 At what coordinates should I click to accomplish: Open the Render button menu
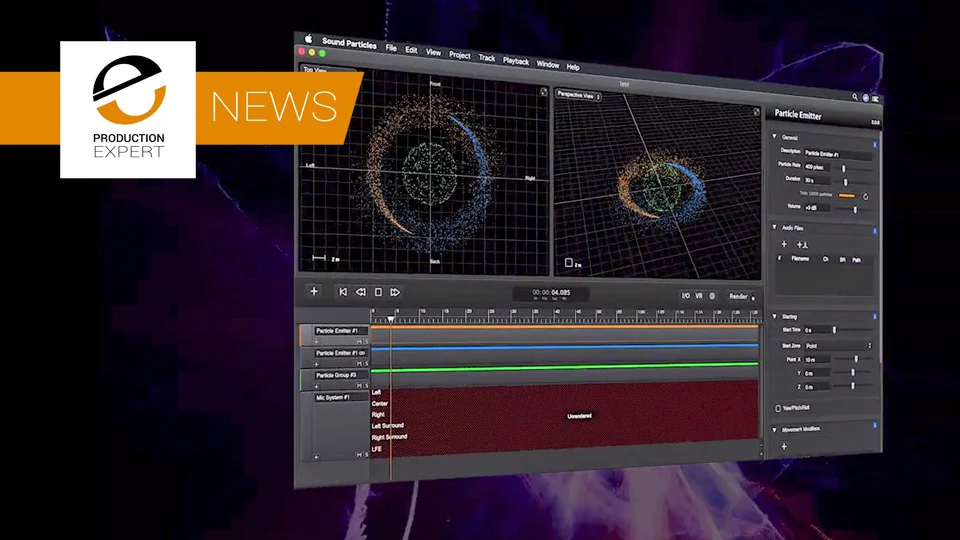[x=741, y=296]
